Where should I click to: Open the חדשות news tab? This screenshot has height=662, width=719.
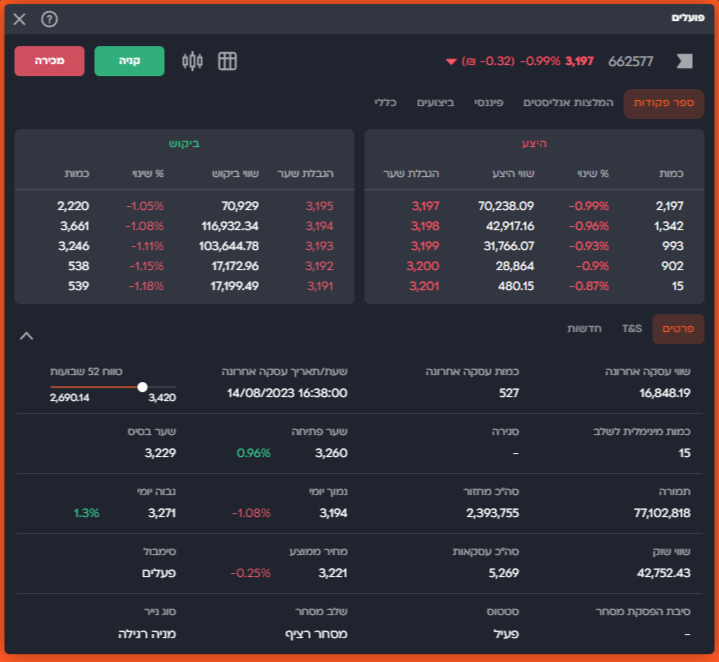(584, 328)
